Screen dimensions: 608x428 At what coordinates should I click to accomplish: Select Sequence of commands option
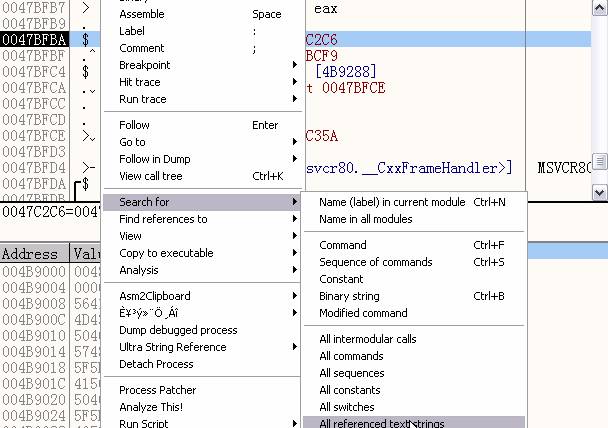click(414, 262)
